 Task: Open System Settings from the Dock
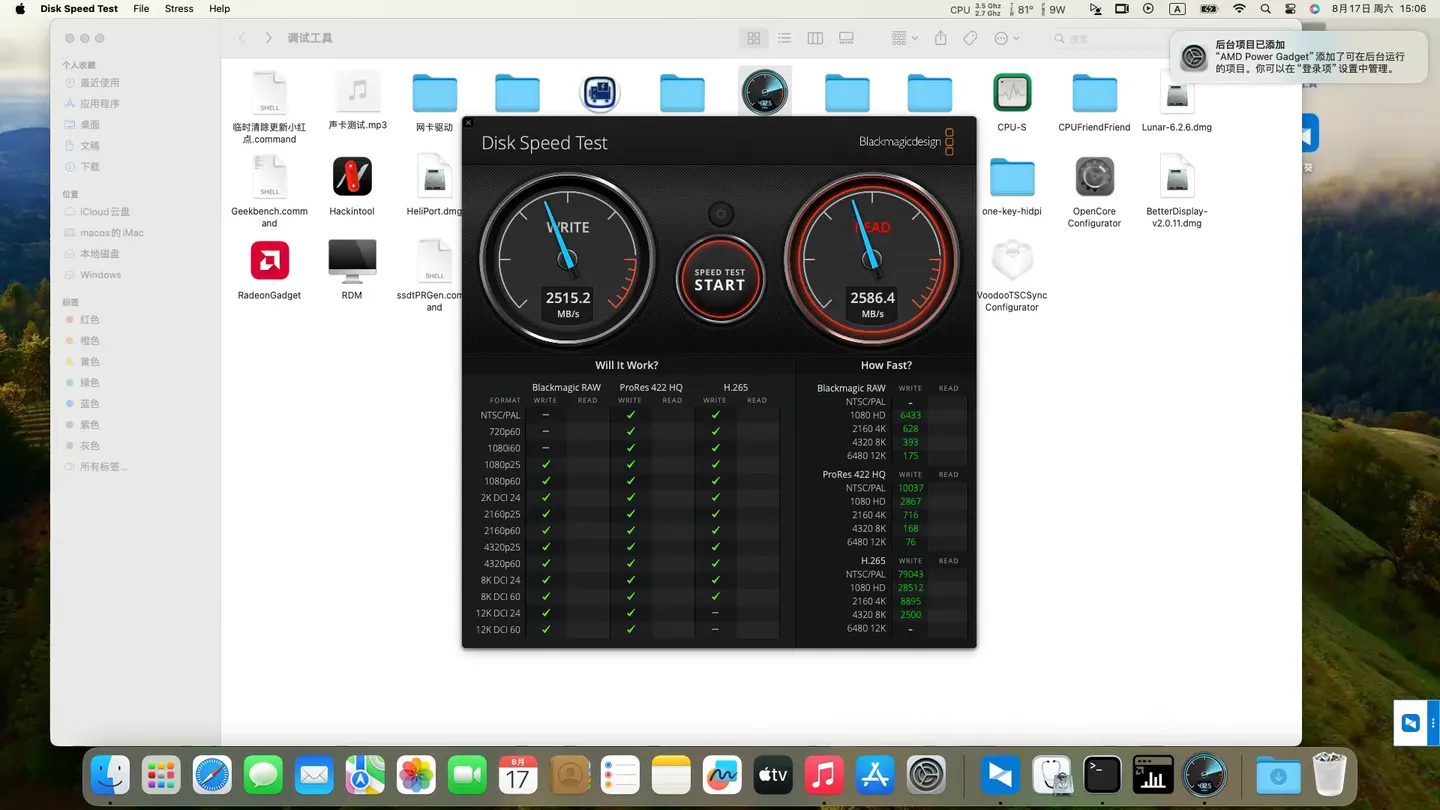[x=926, y=775]
